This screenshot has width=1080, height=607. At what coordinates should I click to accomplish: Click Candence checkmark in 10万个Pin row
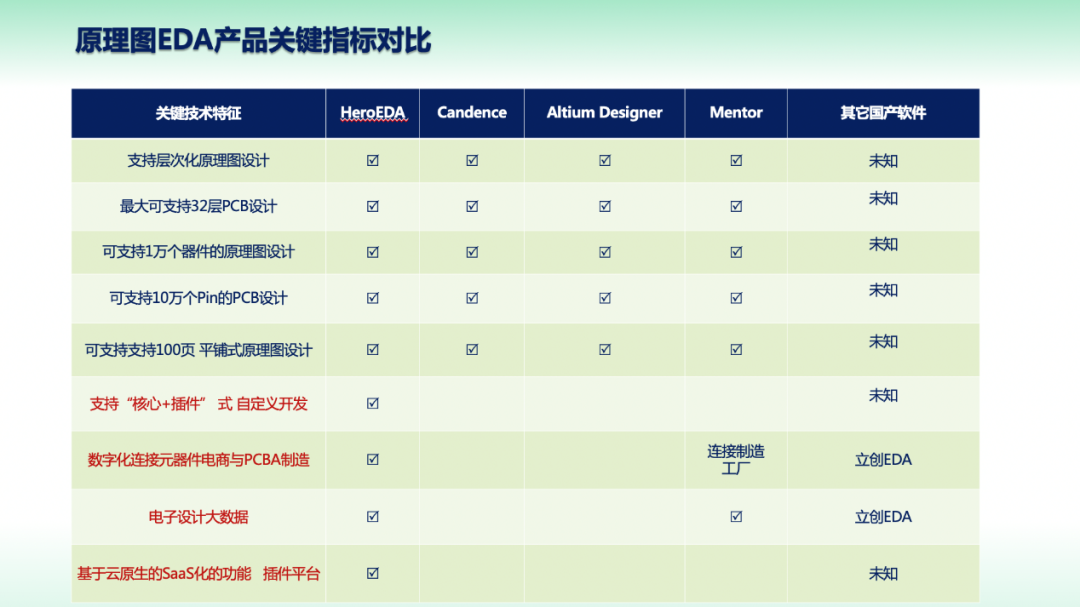pos(472,298)
